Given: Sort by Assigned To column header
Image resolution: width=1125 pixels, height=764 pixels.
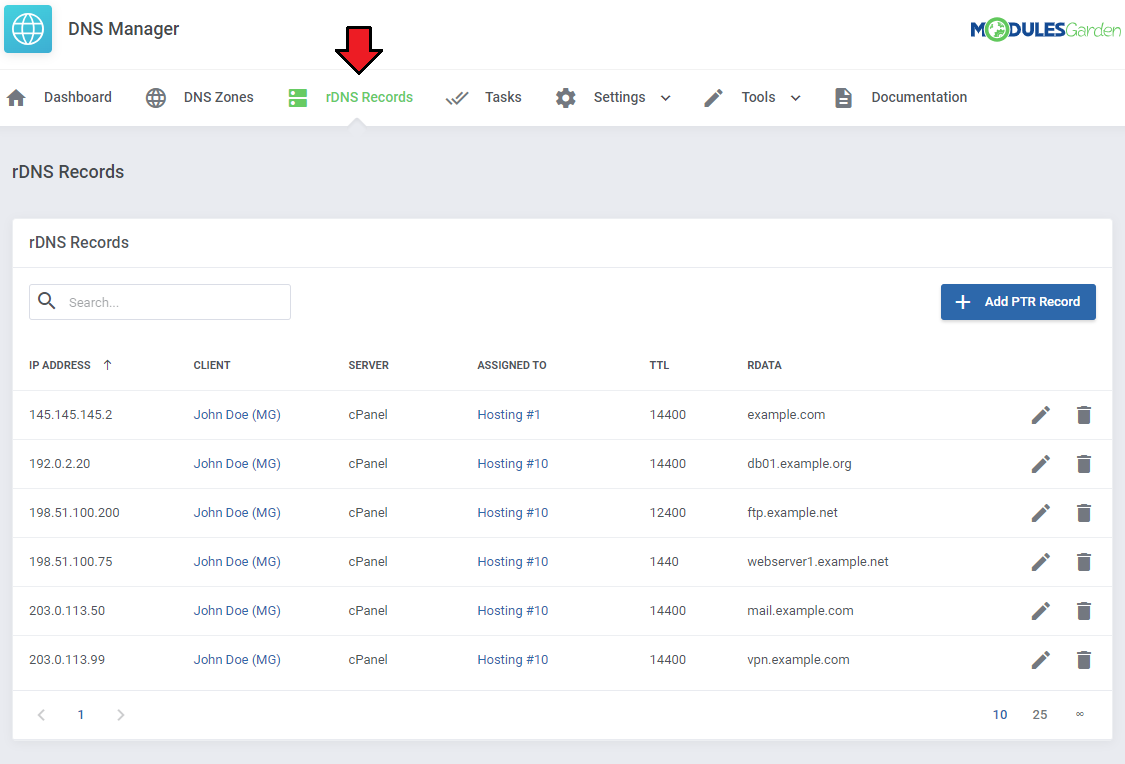Looking at the screenshot, I should pos(512,365).
